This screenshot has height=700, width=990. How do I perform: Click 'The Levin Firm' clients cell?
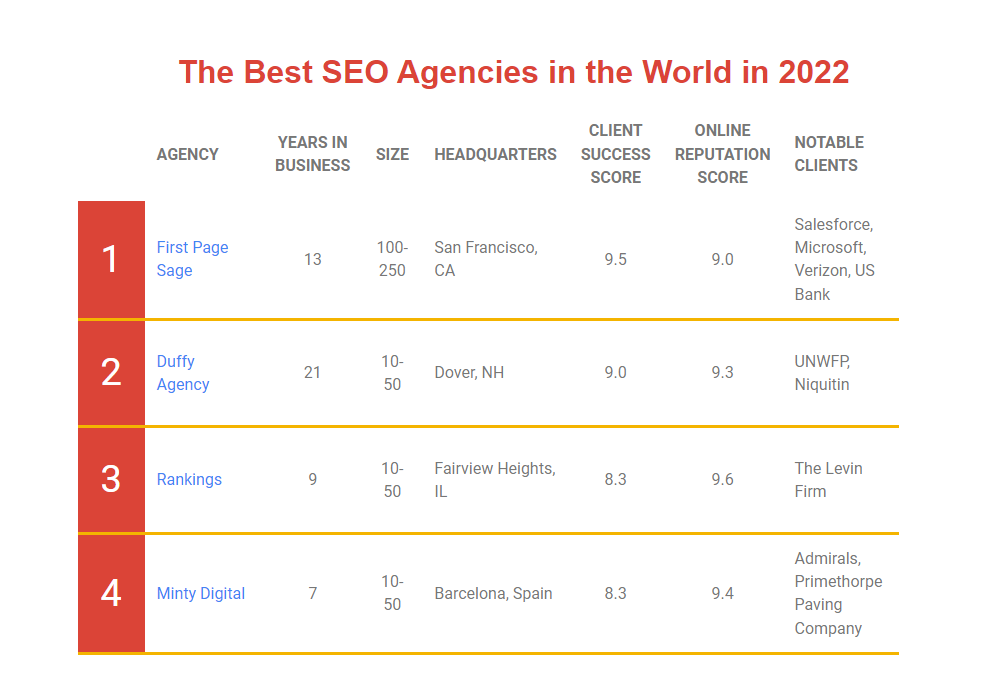click(828, 479)
